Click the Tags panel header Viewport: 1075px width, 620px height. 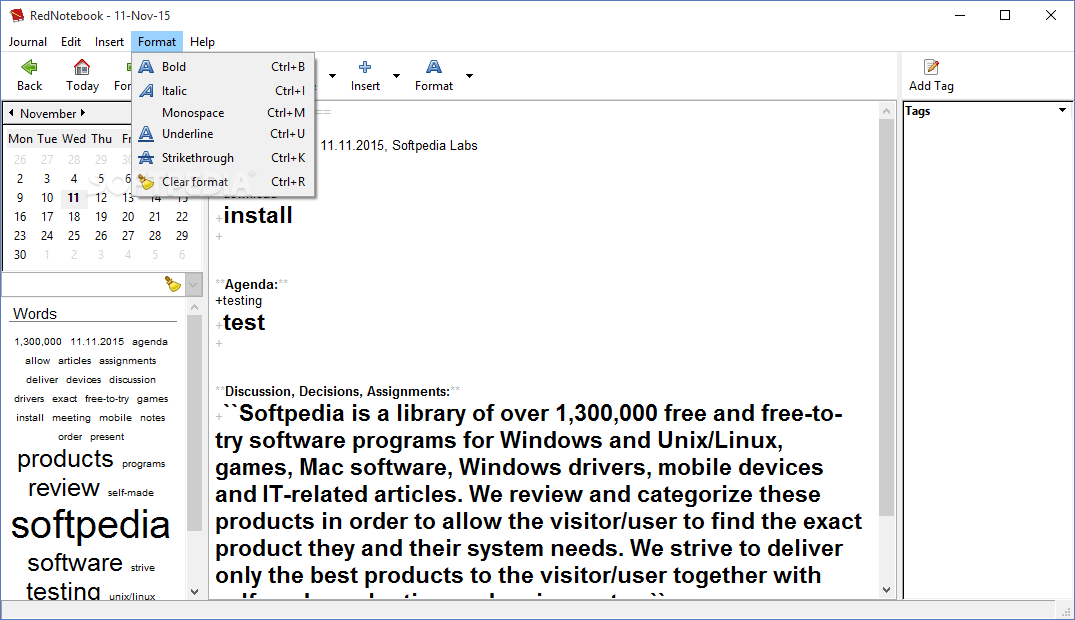click(x=986, y=110)
